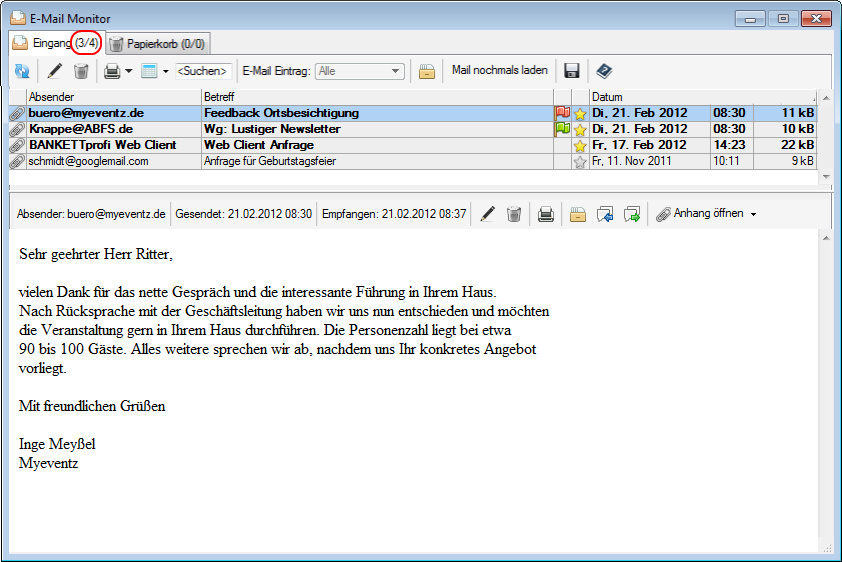Image resolution: width=842 pixels, height=562 pixels.
Task: Click the subject Feedback Ortsbesichtigung
Action: [x=281, y=113]
